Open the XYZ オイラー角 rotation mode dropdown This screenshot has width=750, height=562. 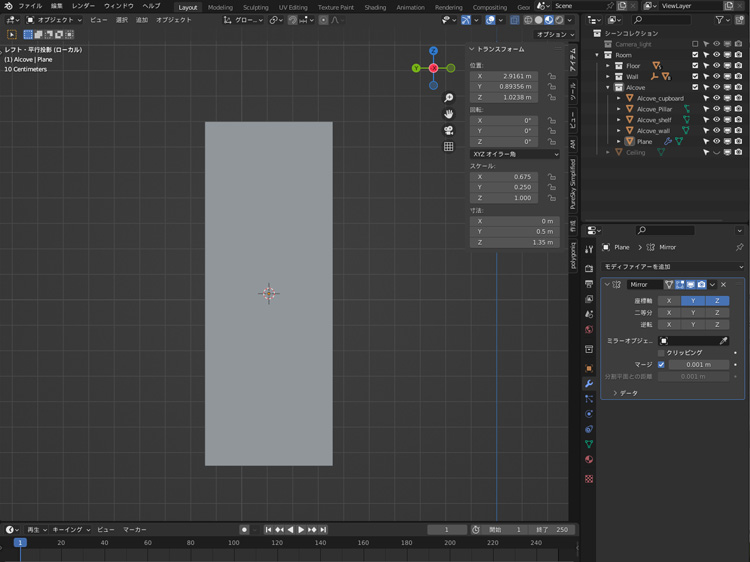(515, 154)
